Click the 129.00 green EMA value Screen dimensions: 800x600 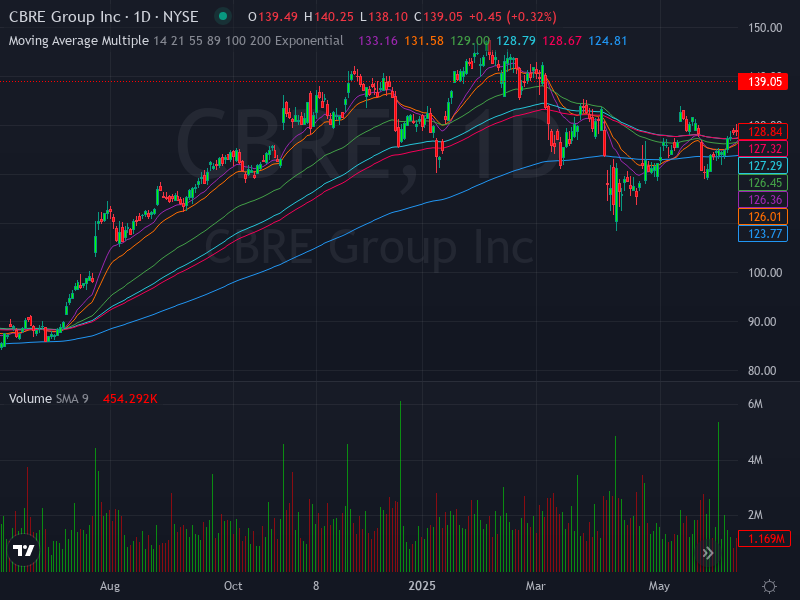[470, 41]
